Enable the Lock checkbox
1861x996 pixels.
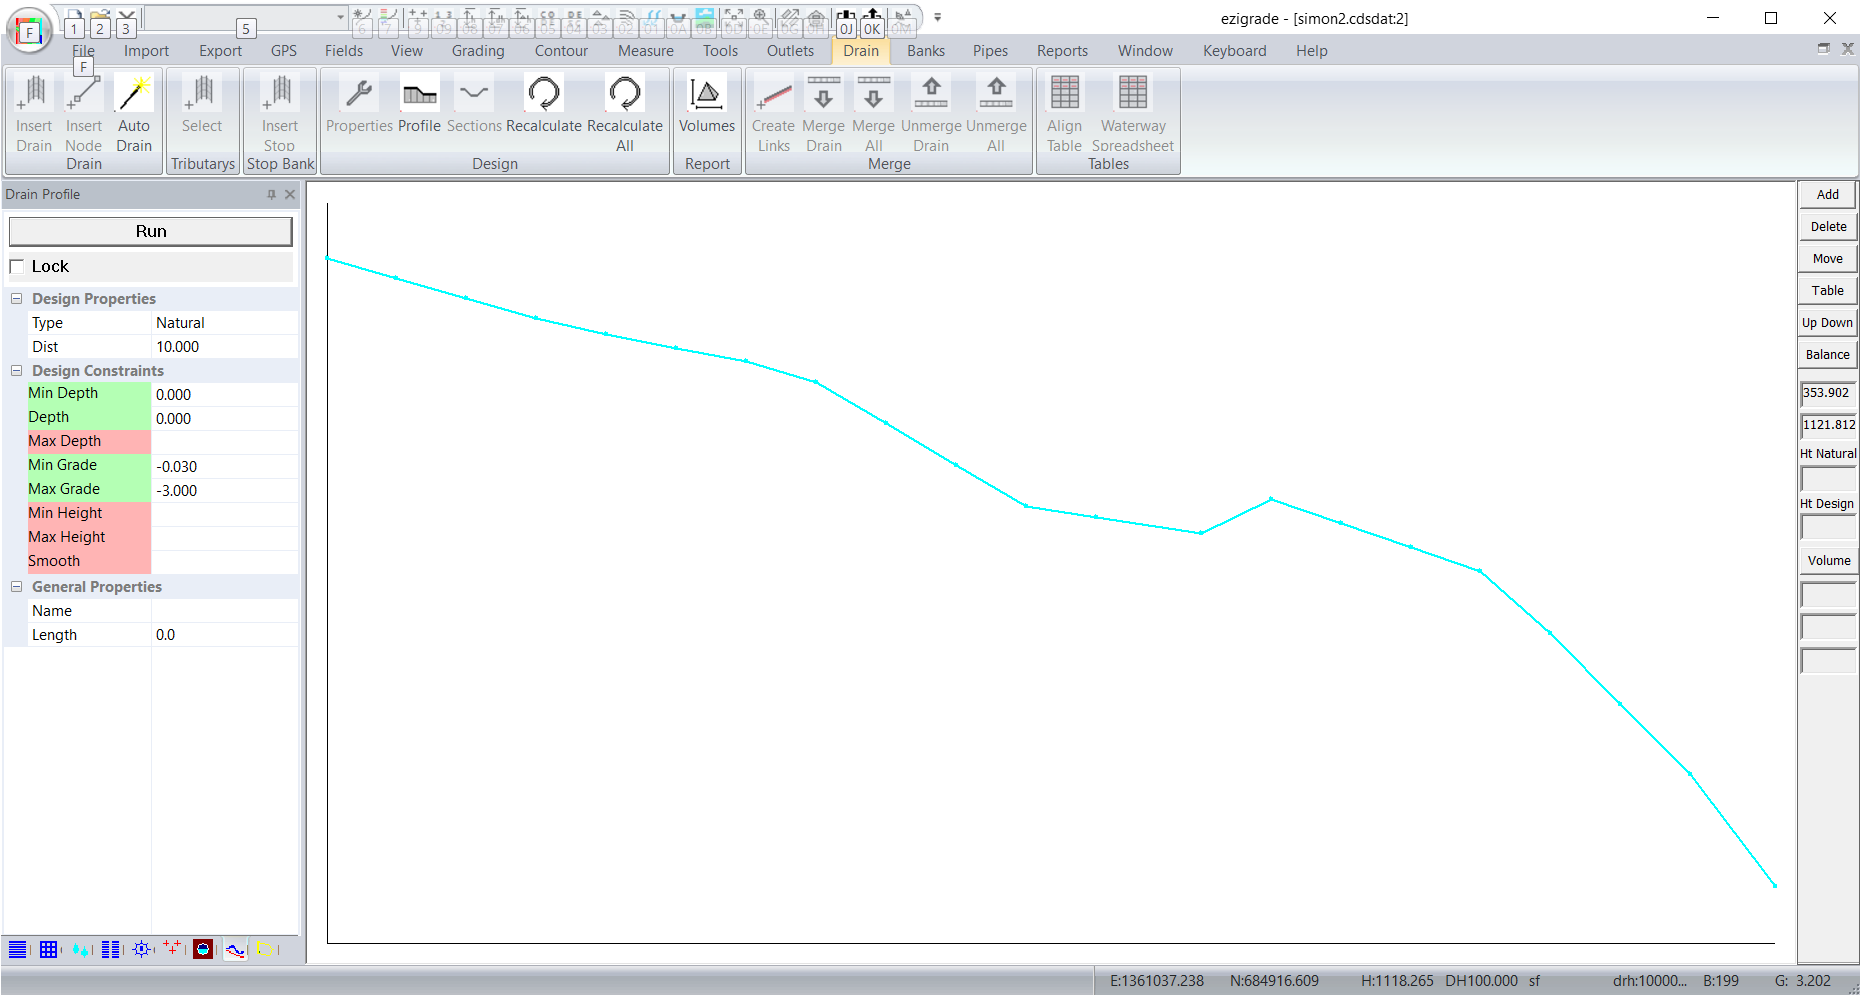coord(17,267)
